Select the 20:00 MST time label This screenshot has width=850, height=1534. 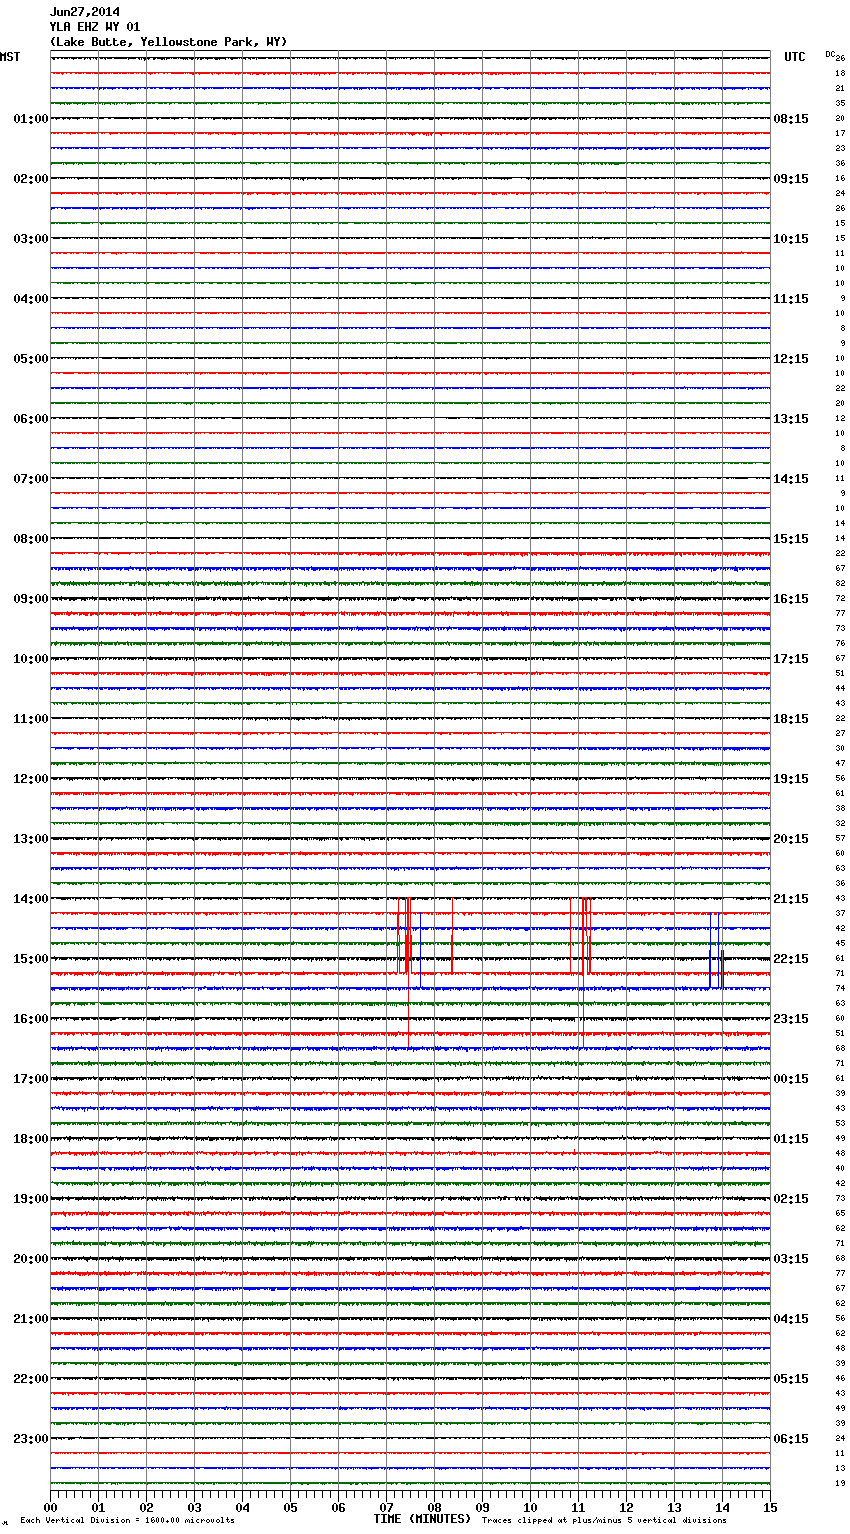(x=30, y=1259)
